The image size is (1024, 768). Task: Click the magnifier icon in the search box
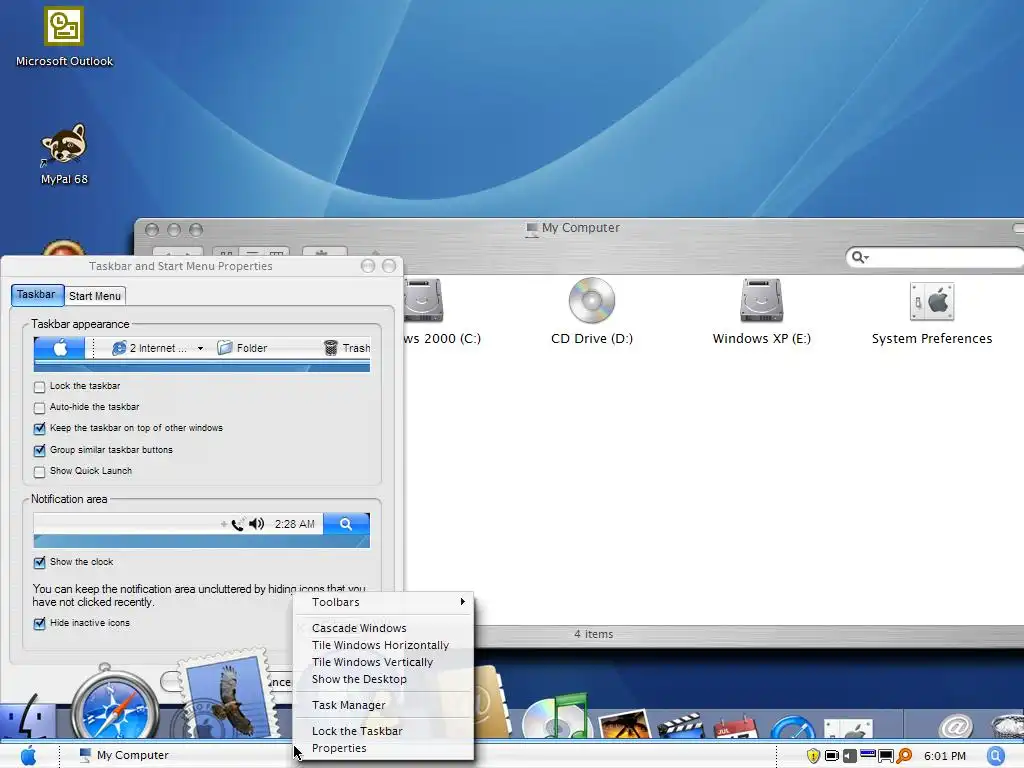pyautogui.click(x=857, y=257)
